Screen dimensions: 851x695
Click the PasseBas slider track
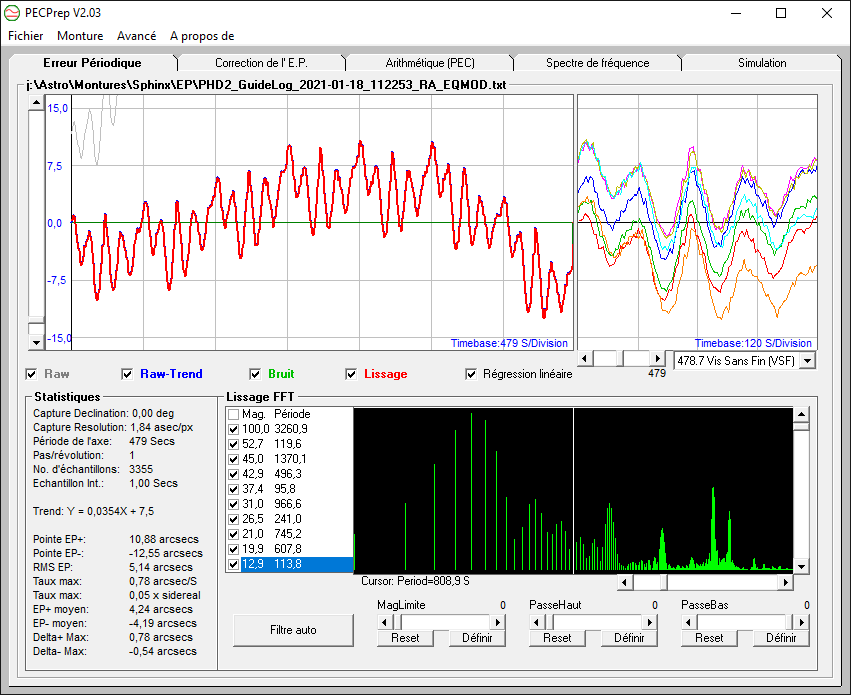tap(745, 622)
